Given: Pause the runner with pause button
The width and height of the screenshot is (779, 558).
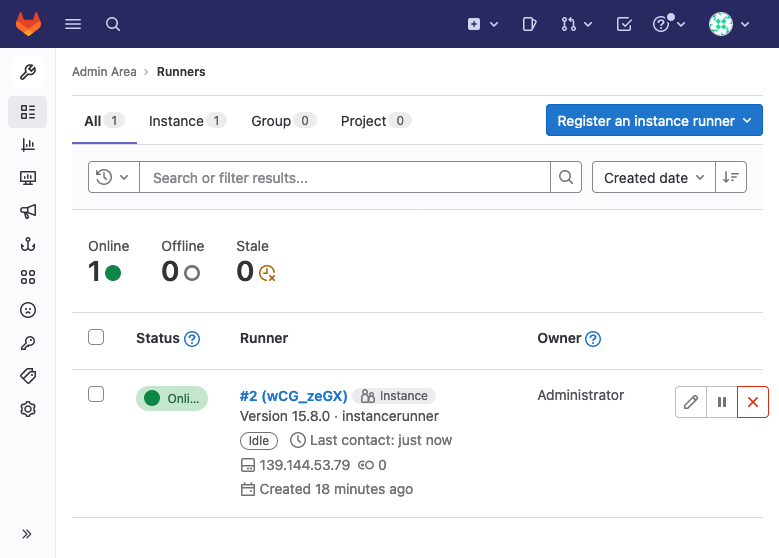Looking at the screenshot, I should [x=722, y=402].
